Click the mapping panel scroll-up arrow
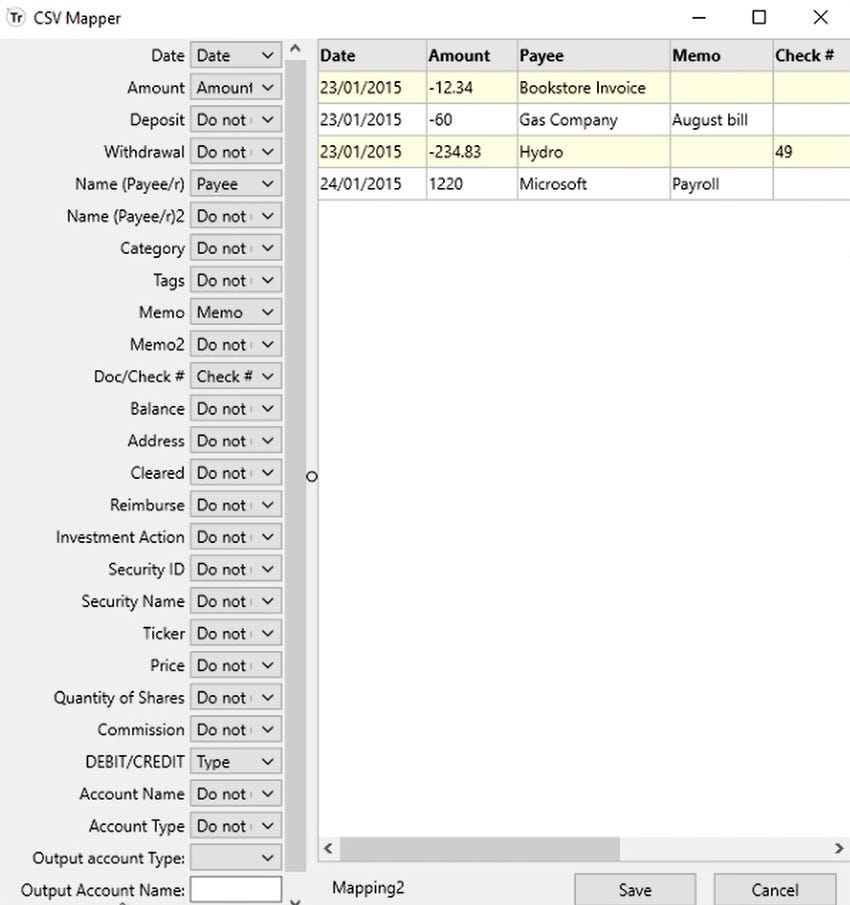This screenshot has width=850, height=905. pyautogui.click(x=295, y=48)
